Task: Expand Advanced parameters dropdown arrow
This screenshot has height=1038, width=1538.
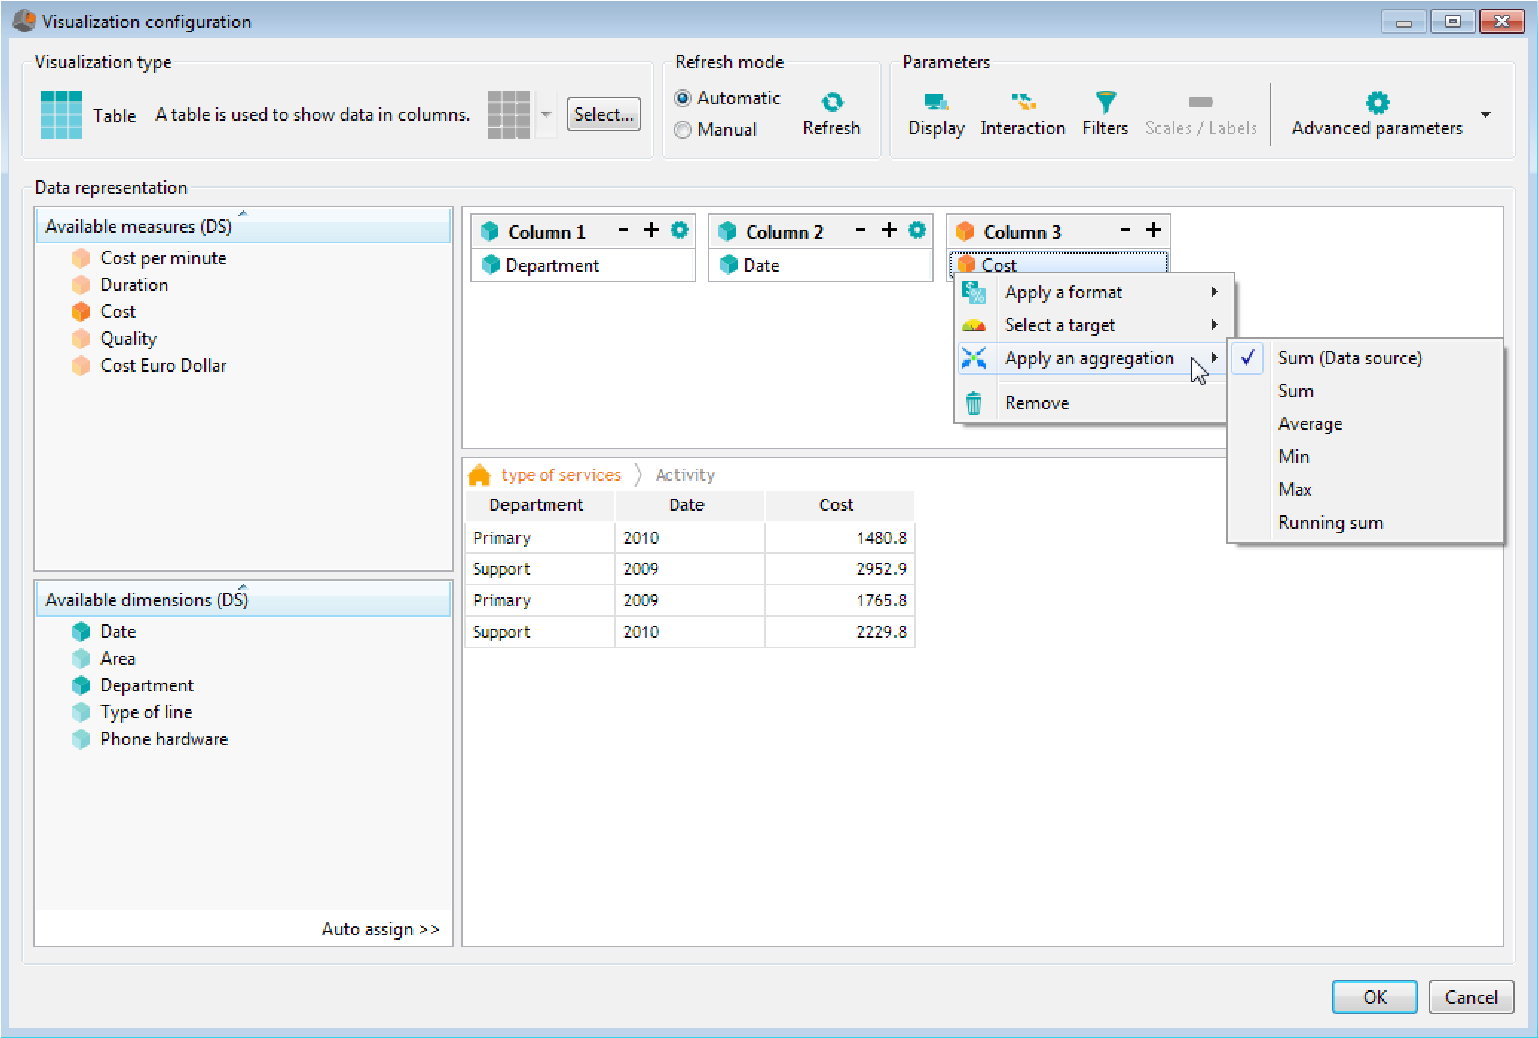Action: click(1486, 115)
